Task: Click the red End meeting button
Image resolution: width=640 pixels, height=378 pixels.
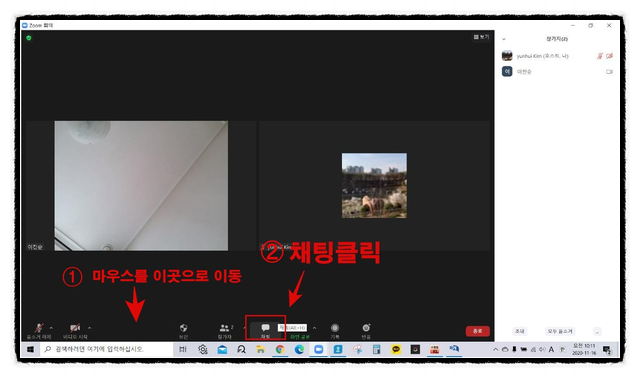Action: (x=478, y=331)
